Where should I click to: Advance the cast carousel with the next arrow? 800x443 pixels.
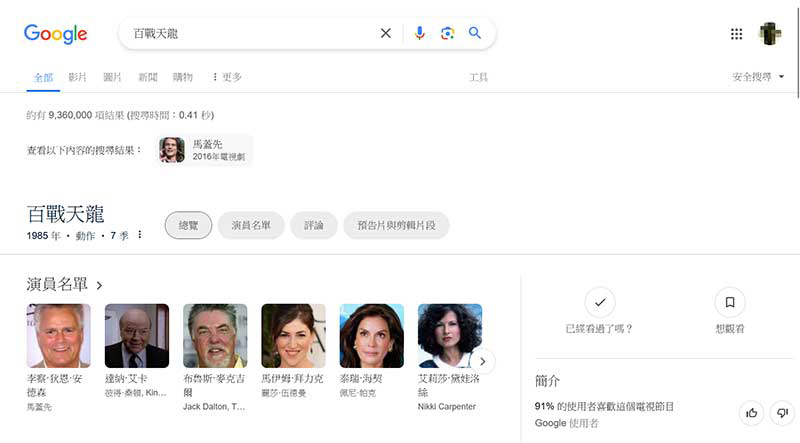click(482, 361)
